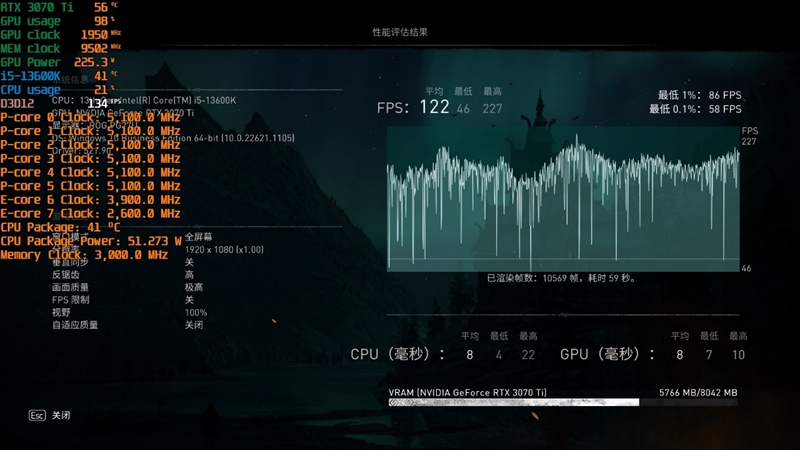Click the CPU Package: 41 °C overlay line

click(60, 228)
